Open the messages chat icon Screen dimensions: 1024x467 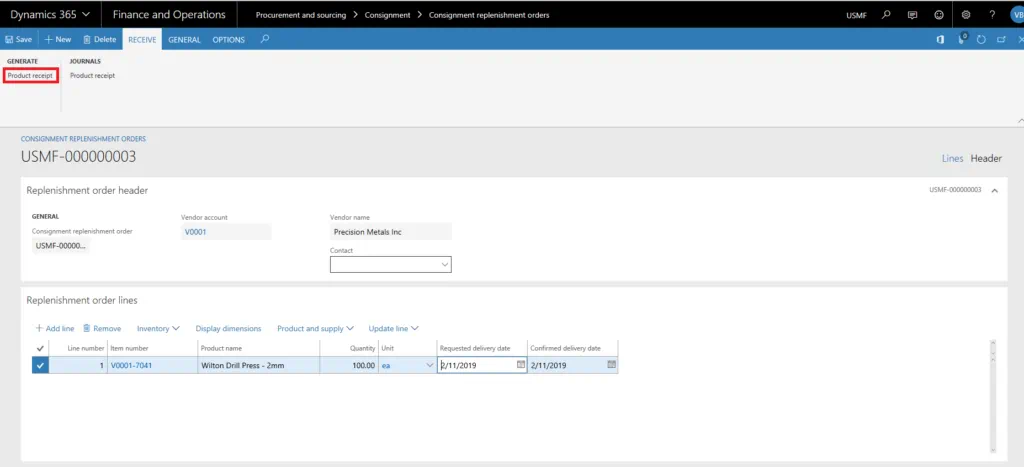[x=912, y=14]
